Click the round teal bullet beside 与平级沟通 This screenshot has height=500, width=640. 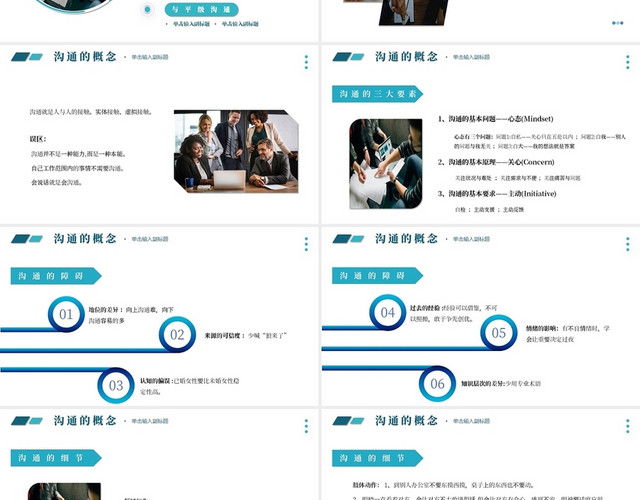pos(147,9)
